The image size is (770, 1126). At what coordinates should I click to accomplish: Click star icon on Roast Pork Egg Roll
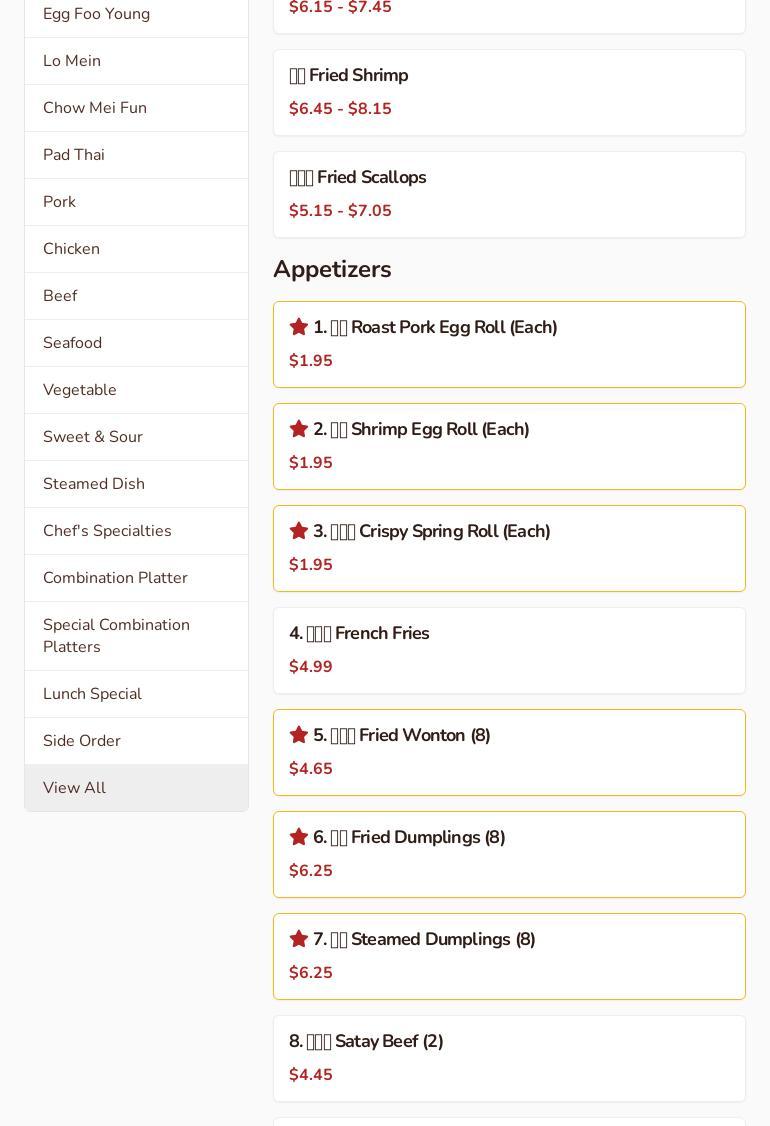point(298,327)
